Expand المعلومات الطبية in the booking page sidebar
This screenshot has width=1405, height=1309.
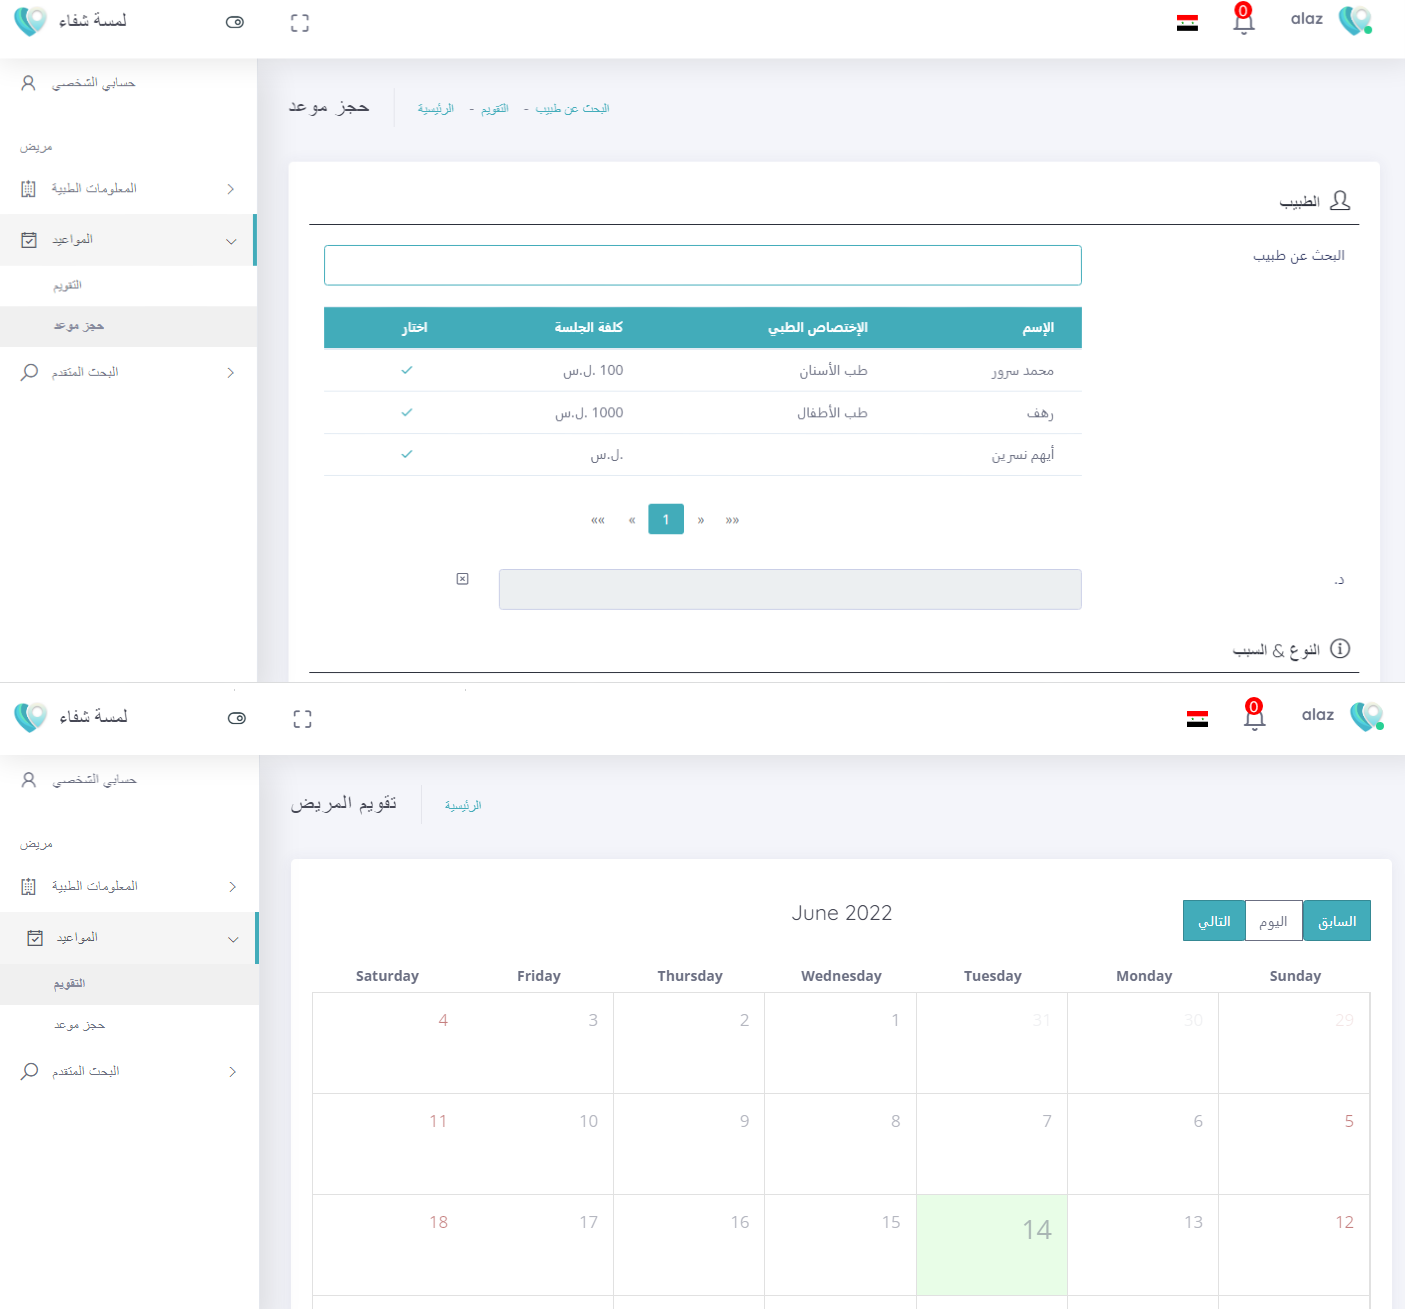point(128,189)
